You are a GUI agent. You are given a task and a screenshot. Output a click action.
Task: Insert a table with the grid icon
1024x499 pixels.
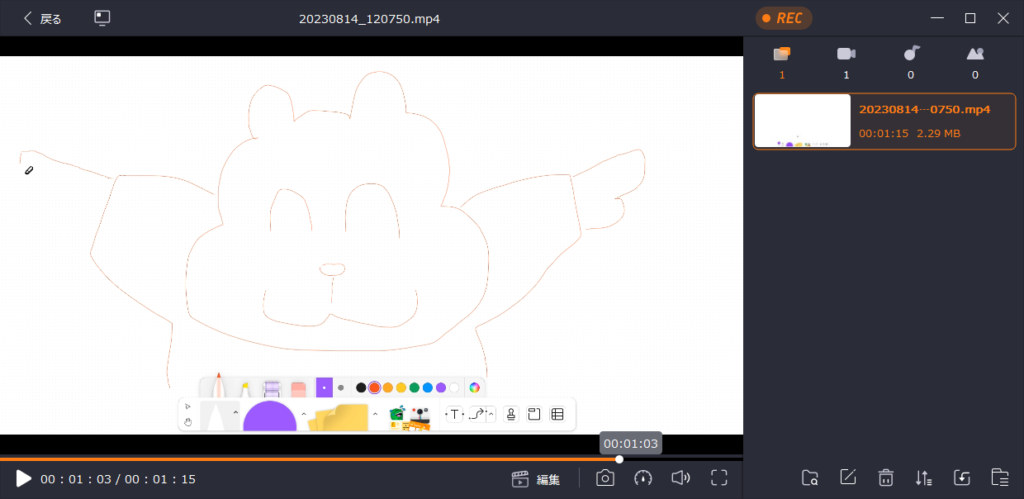pyautogui.click(x=557, y=414)
